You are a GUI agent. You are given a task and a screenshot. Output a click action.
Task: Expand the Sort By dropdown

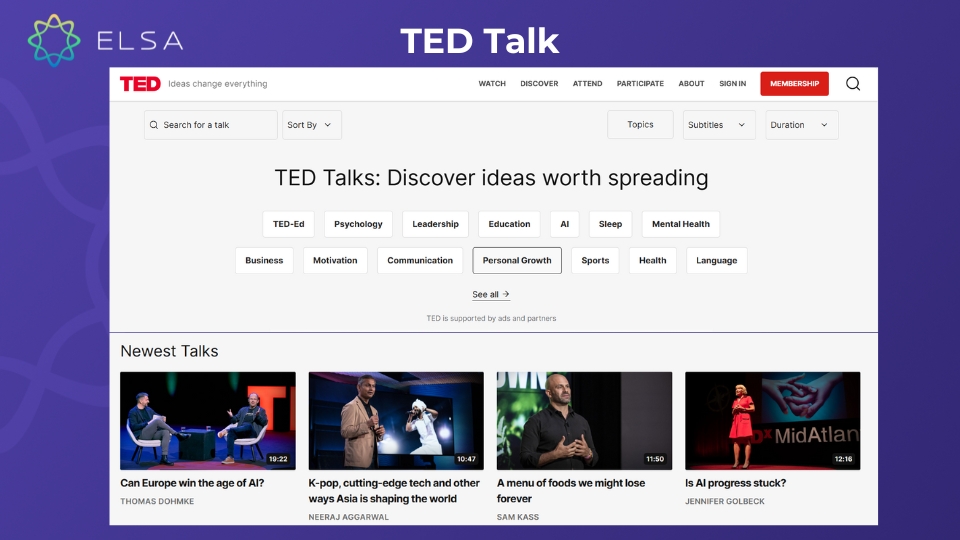tap(312, 125)
